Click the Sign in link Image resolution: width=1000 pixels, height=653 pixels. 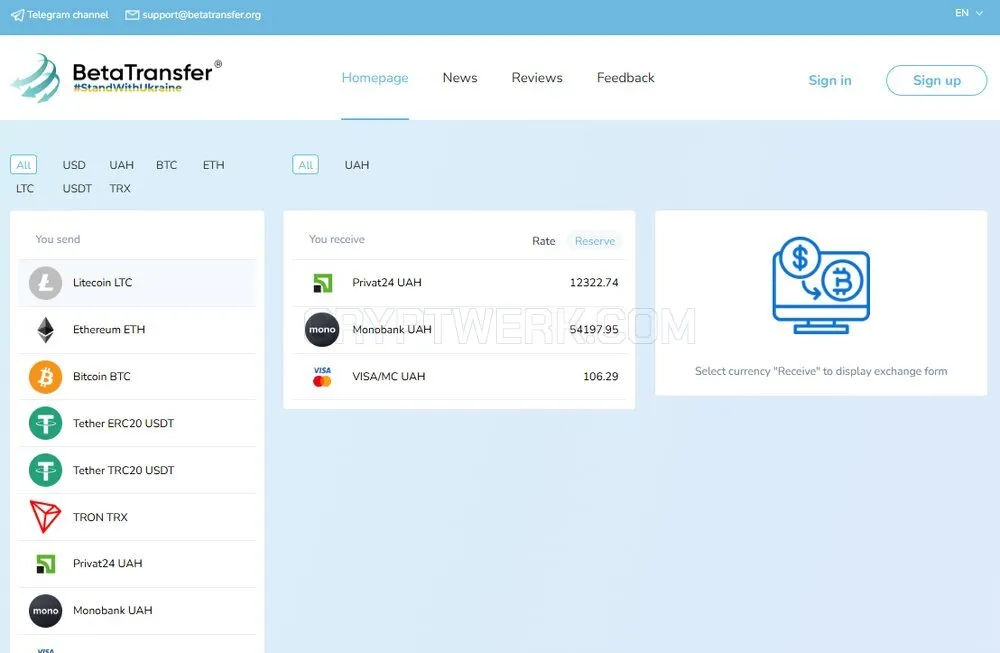(x=830, y=80)
